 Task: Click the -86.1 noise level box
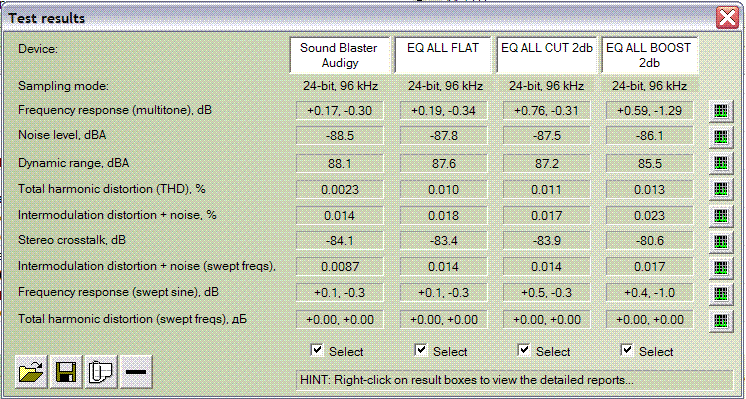pyautogui.click(x=649, y=136)
